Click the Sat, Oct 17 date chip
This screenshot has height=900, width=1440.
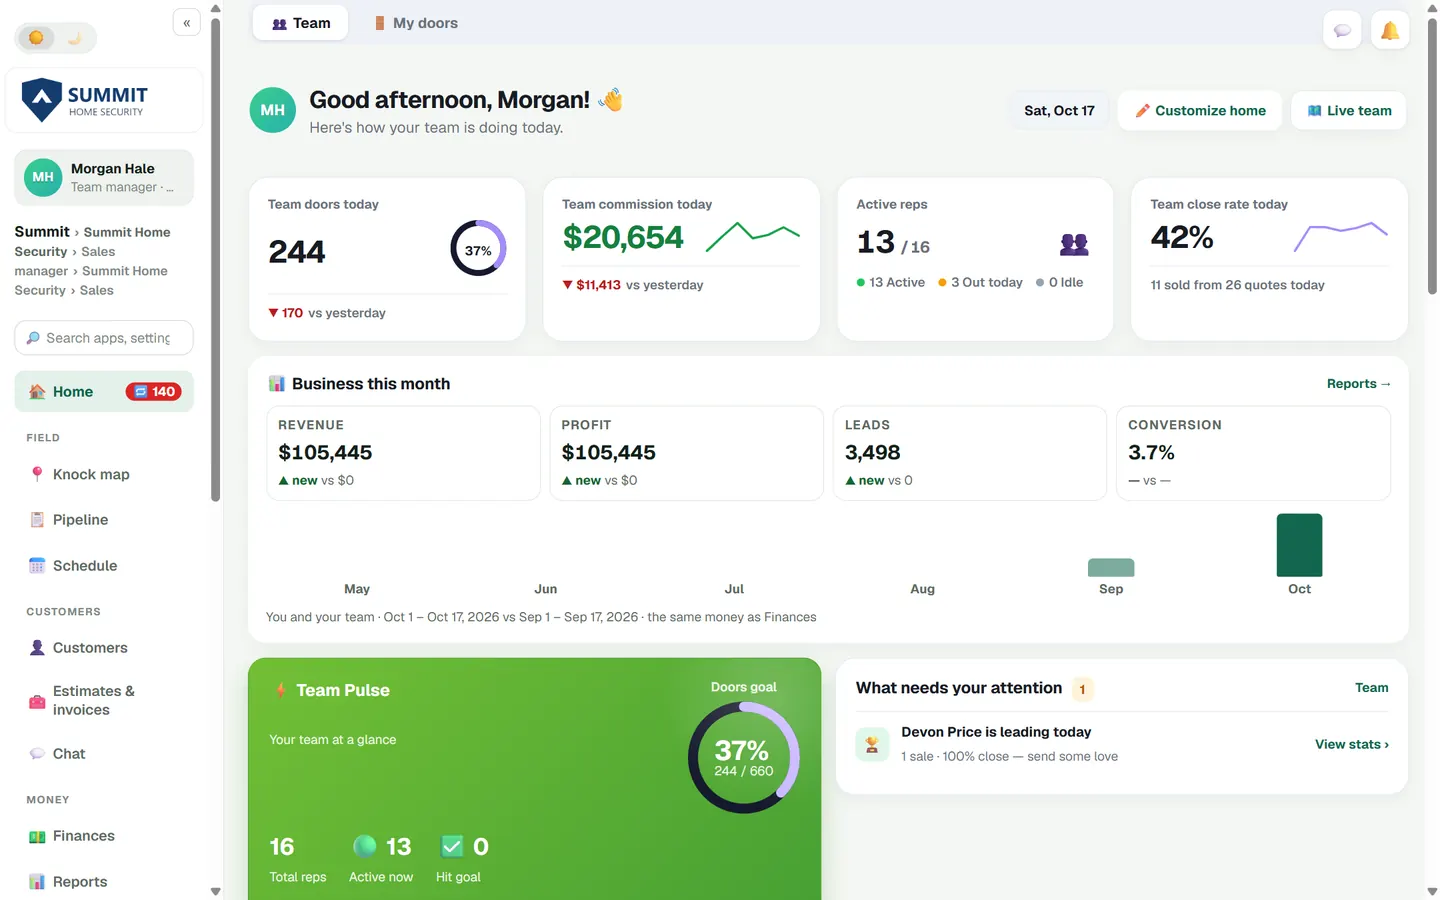[1059, 111]
